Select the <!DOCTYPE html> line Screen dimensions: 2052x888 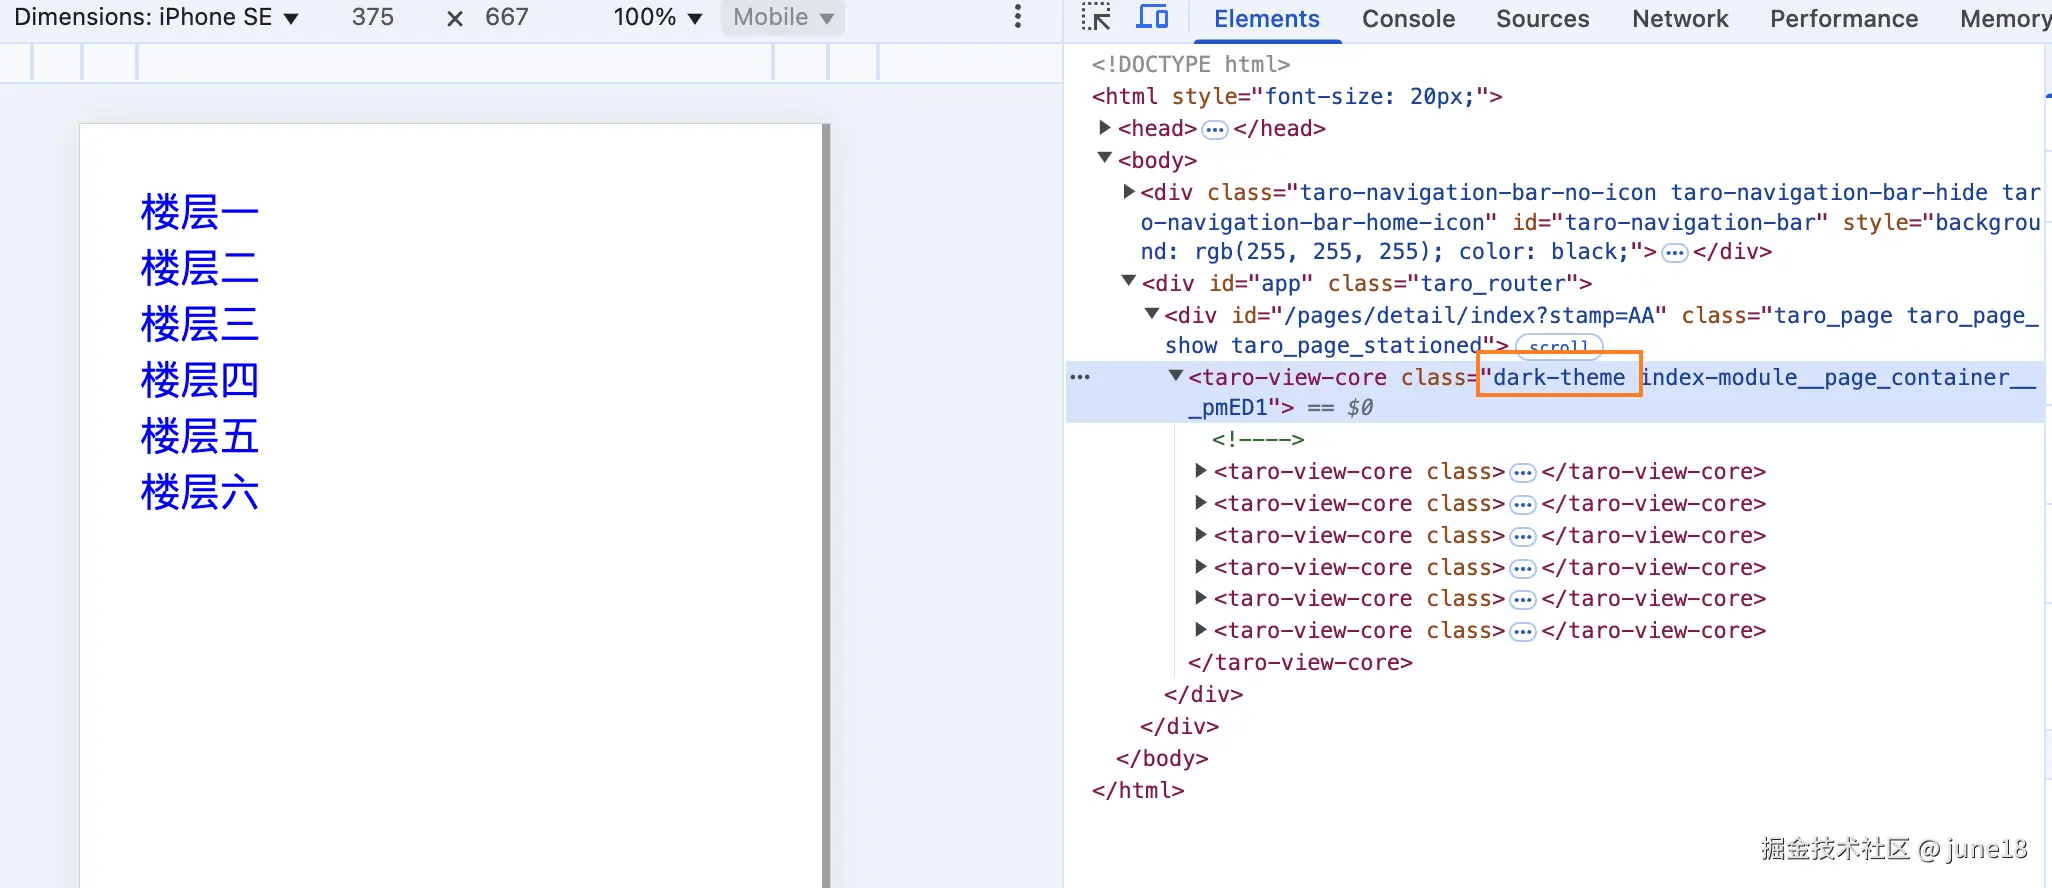click(1191, 64)
